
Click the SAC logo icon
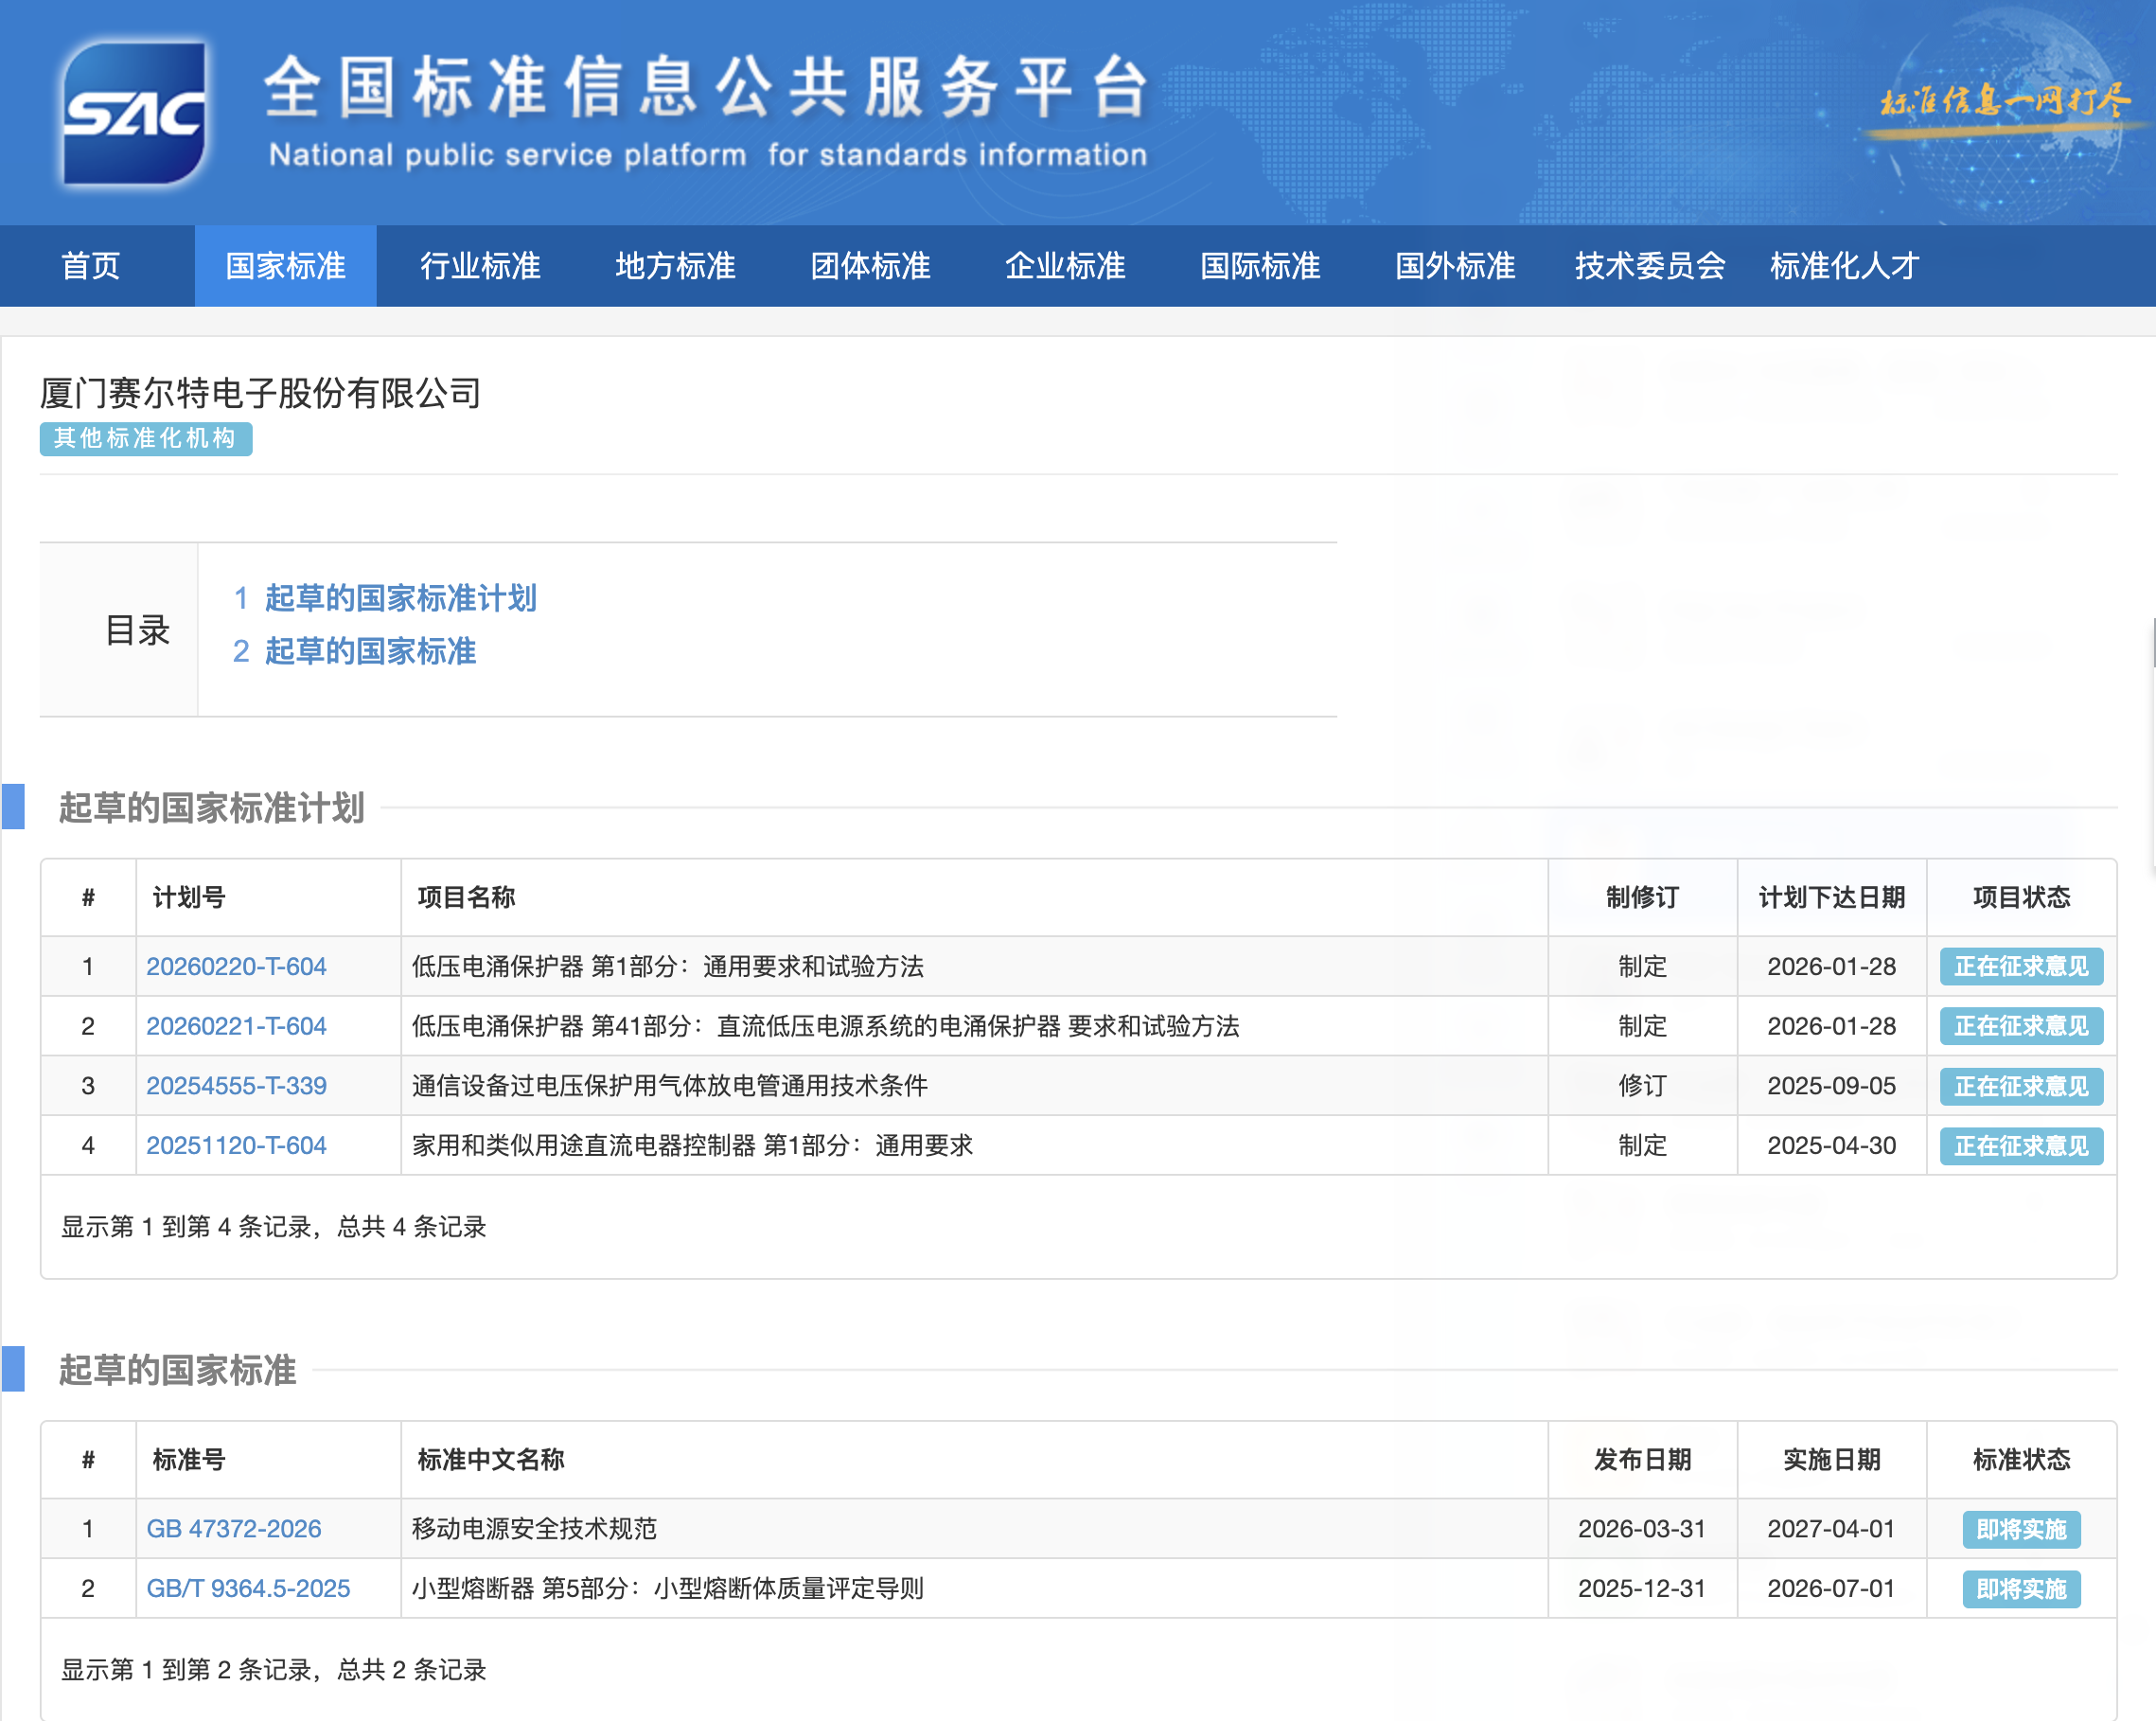pos(134,113)
